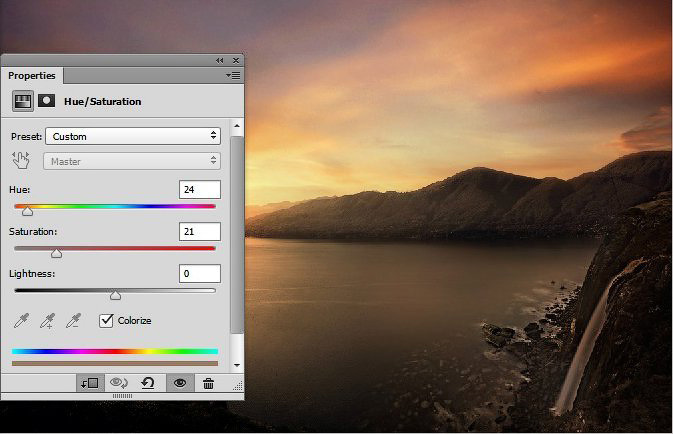
Task: Close the Properties panel
Action: click(236, 61)
